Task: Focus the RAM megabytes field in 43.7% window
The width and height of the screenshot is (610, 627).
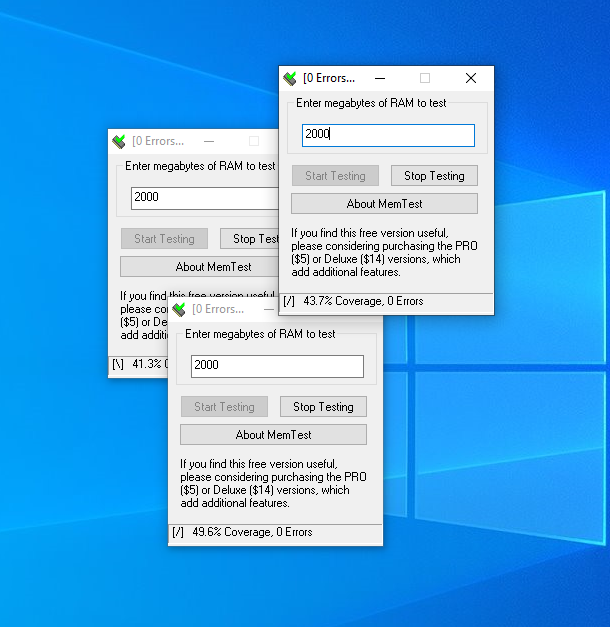Action: [388, 135]
